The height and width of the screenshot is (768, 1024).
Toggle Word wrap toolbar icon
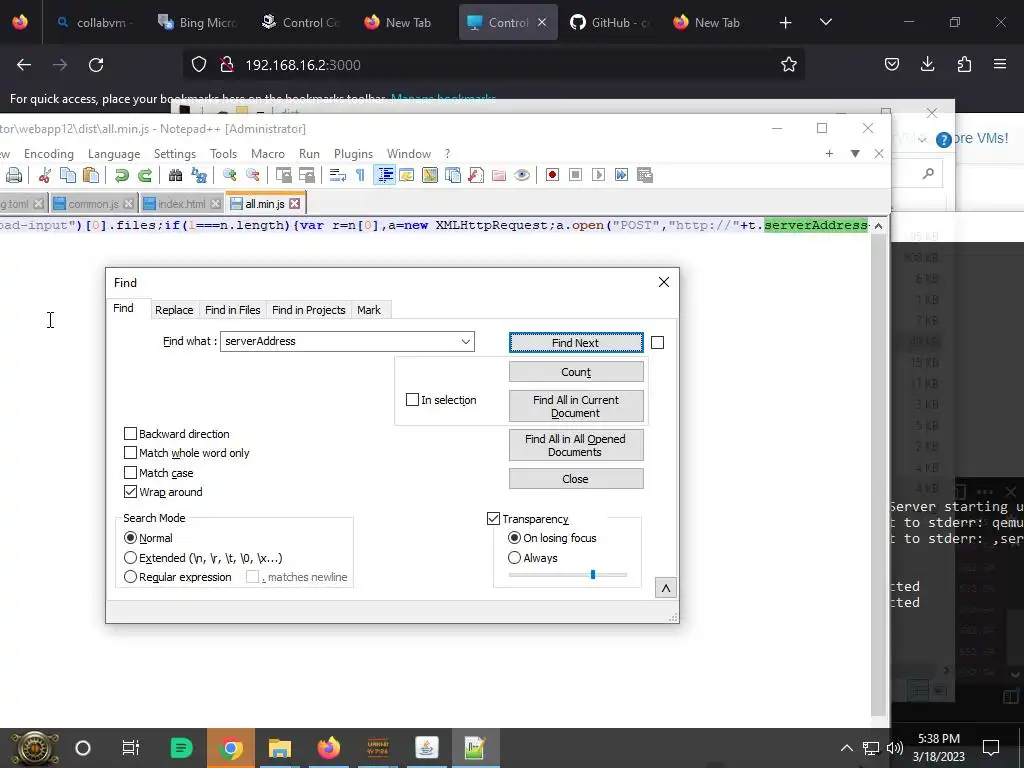click(x=338, y=175)
